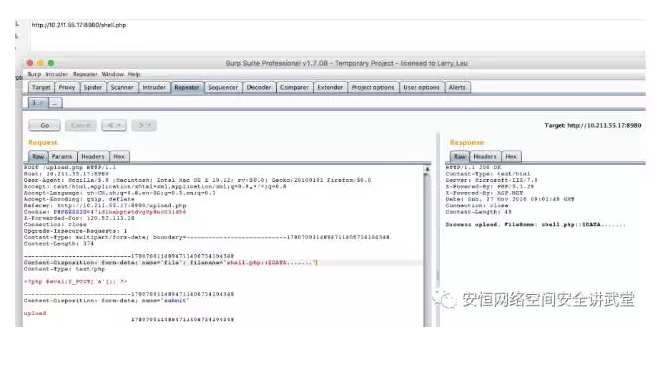The image size is (666, 371).
Task: Send the request with Go button
Action: pos(45,125)
